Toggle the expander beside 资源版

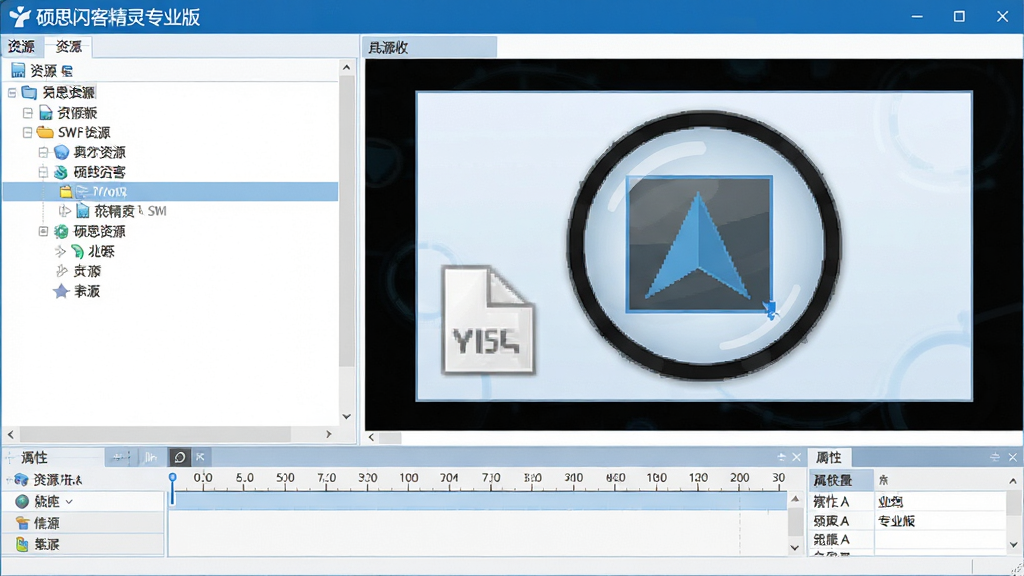tap(27, 113)
